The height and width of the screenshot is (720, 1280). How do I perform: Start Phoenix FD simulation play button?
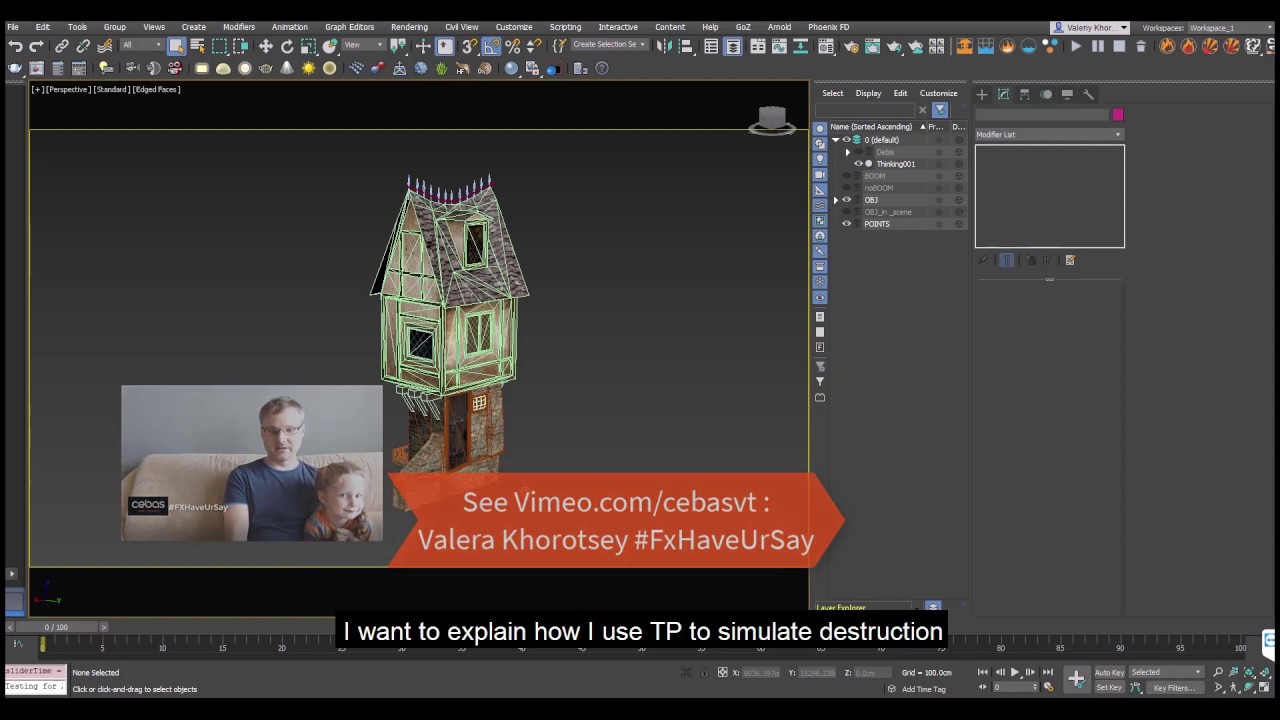tap(1076, 46)
